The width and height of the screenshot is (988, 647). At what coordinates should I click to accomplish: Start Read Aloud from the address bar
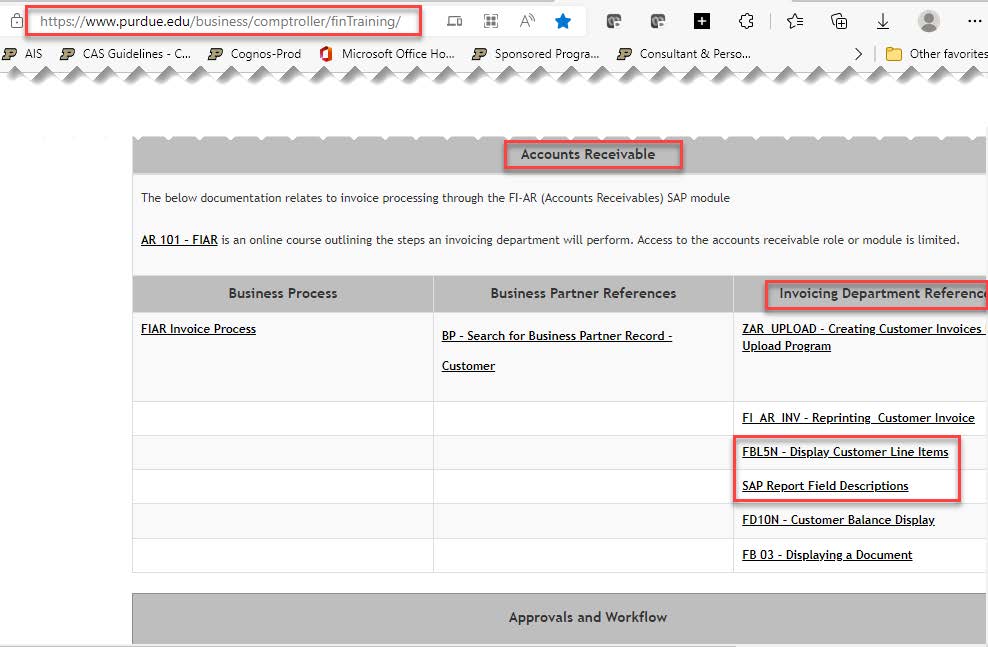pos(527,21)
